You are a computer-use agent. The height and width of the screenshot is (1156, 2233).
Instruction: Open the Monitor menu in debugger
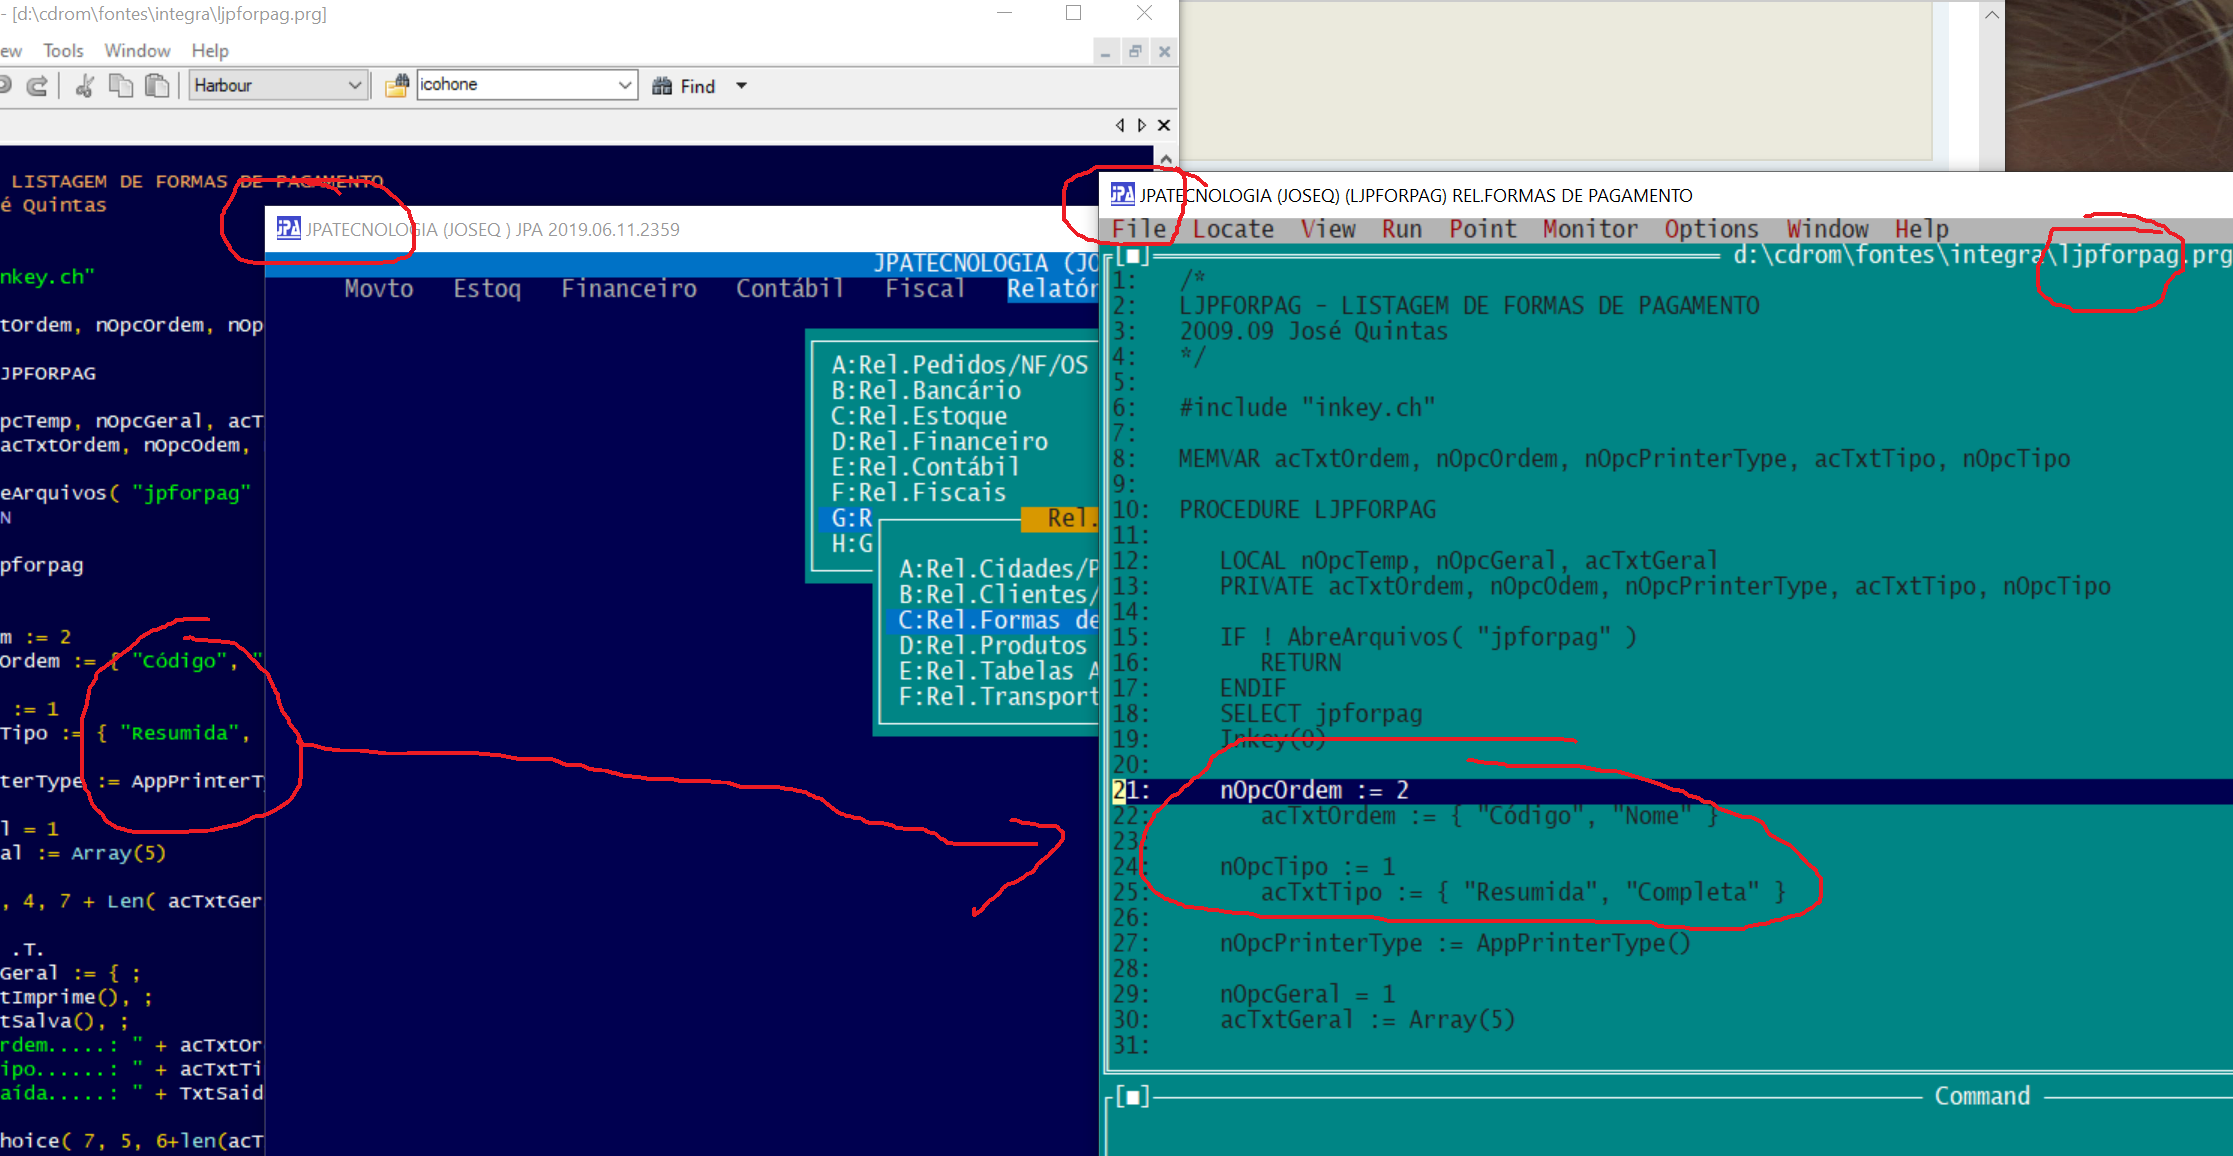1589,229
